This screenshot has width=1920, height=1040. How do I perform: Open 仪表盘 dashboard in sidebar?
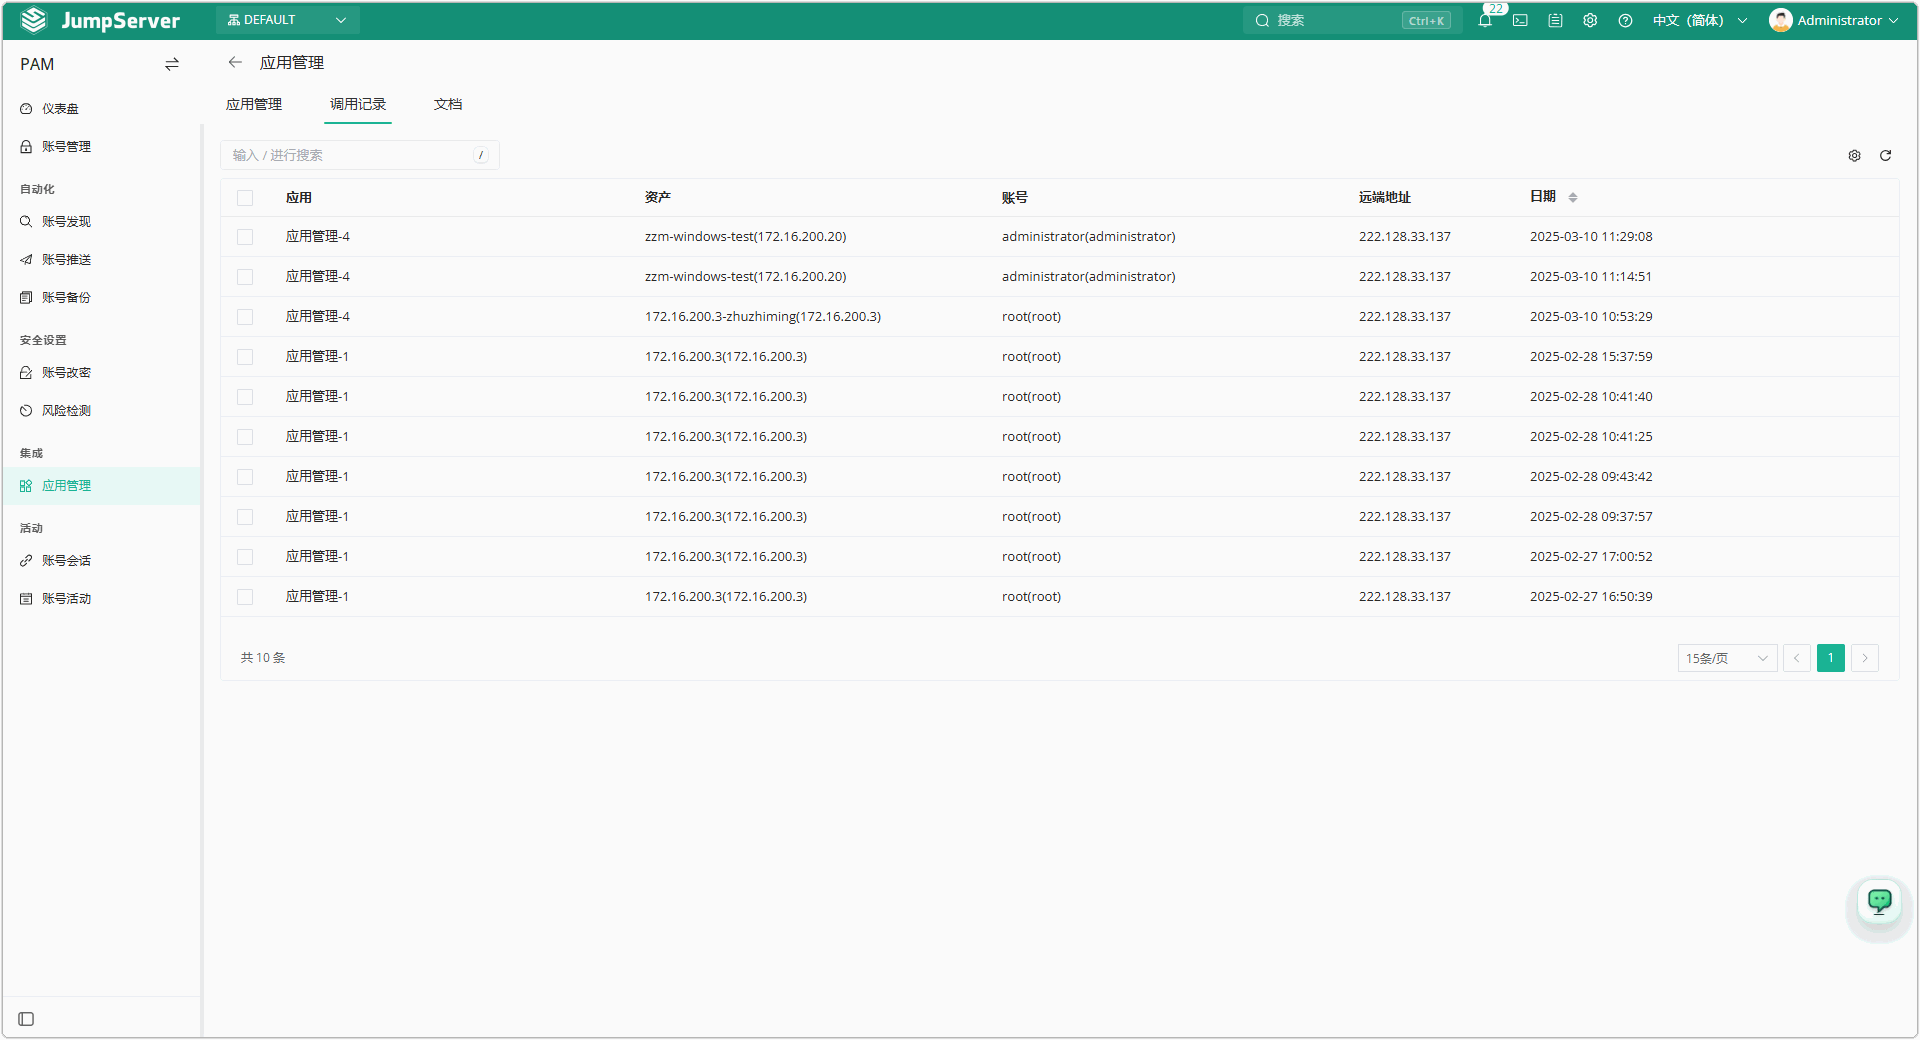(x=60, y=108)
